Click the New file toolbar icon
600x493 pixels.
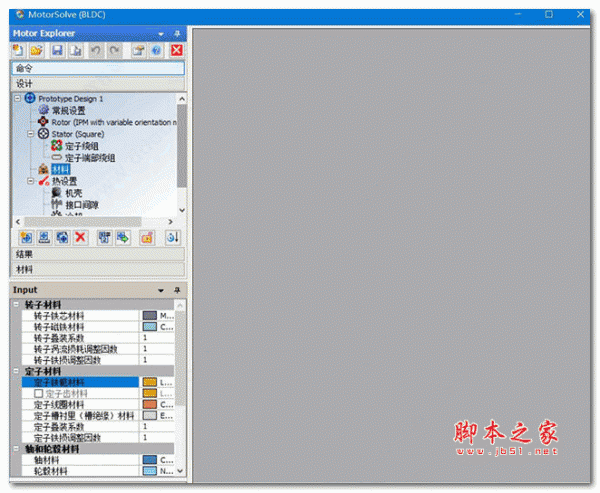18,50
